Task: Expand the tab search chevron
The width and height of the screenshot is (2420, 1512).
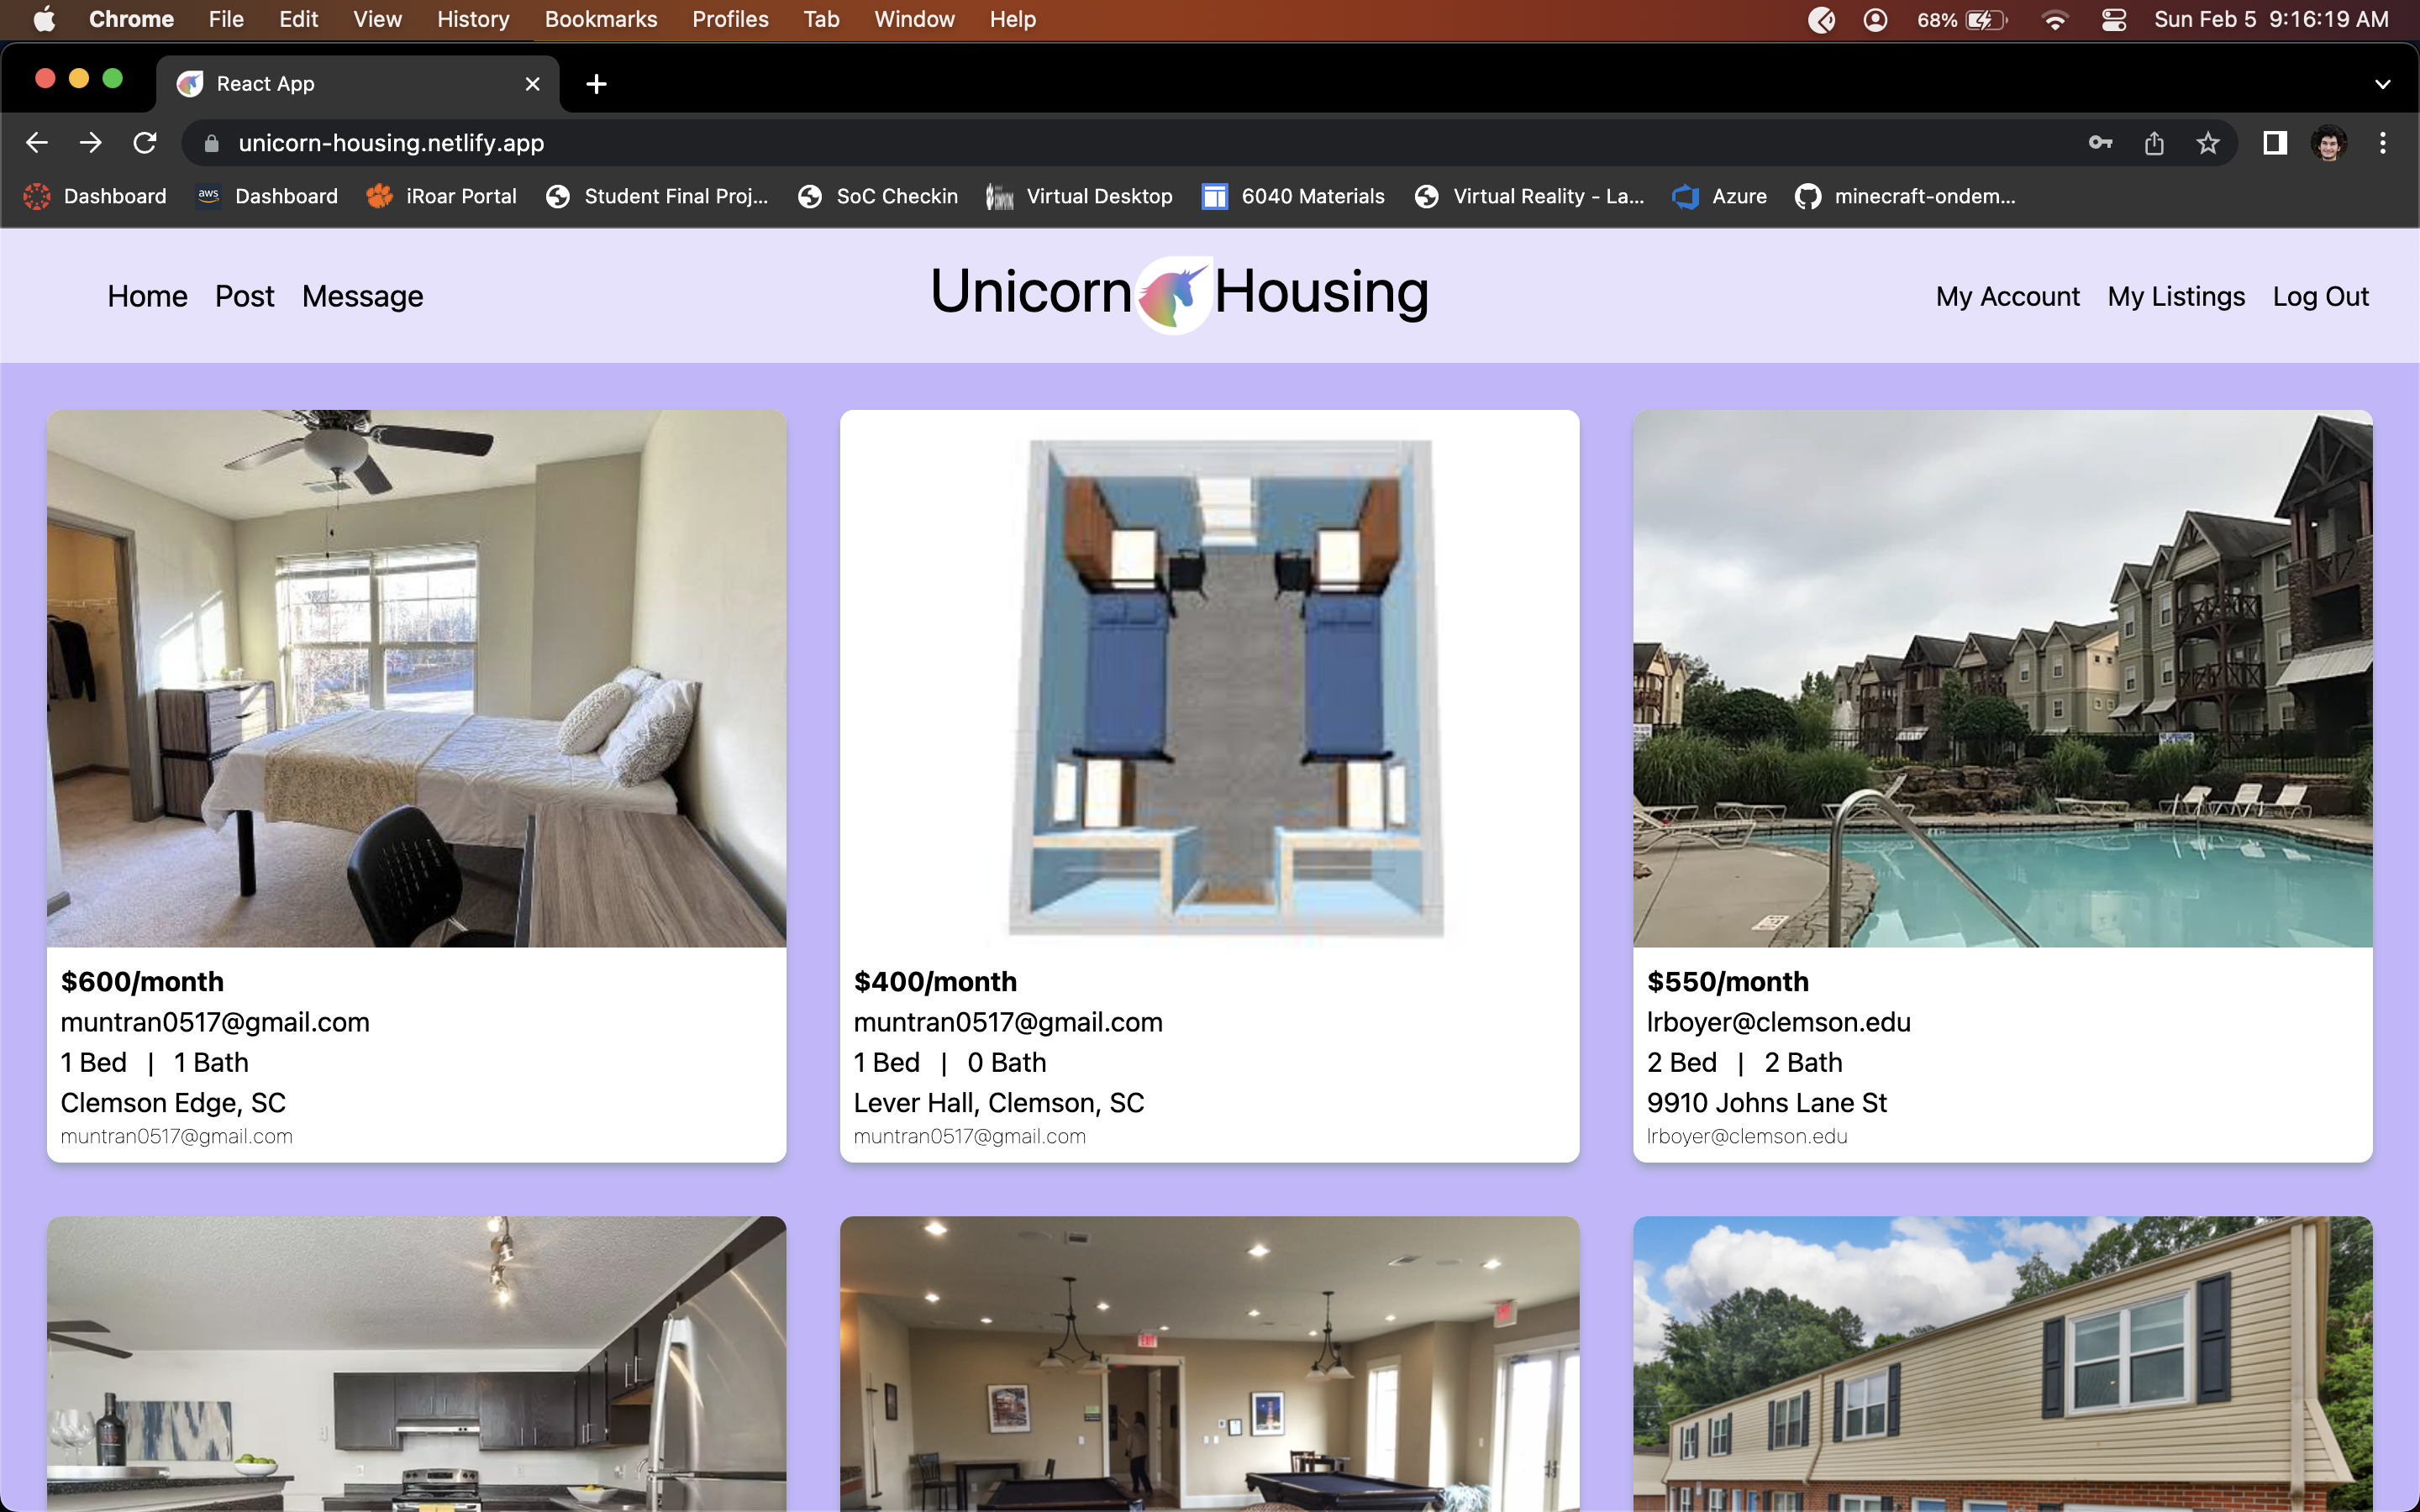Action: click(x=2382, y=84)
